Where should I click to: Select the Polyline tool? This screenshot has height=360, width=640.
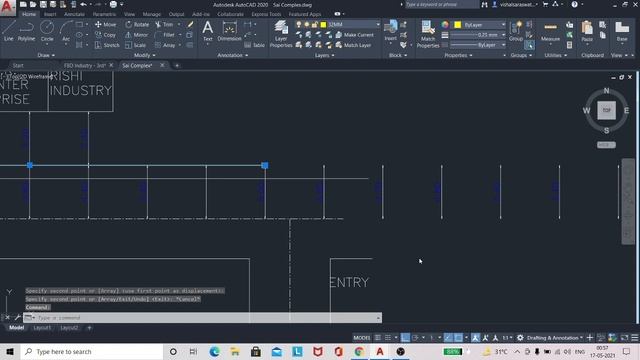(x=27, y=31)
